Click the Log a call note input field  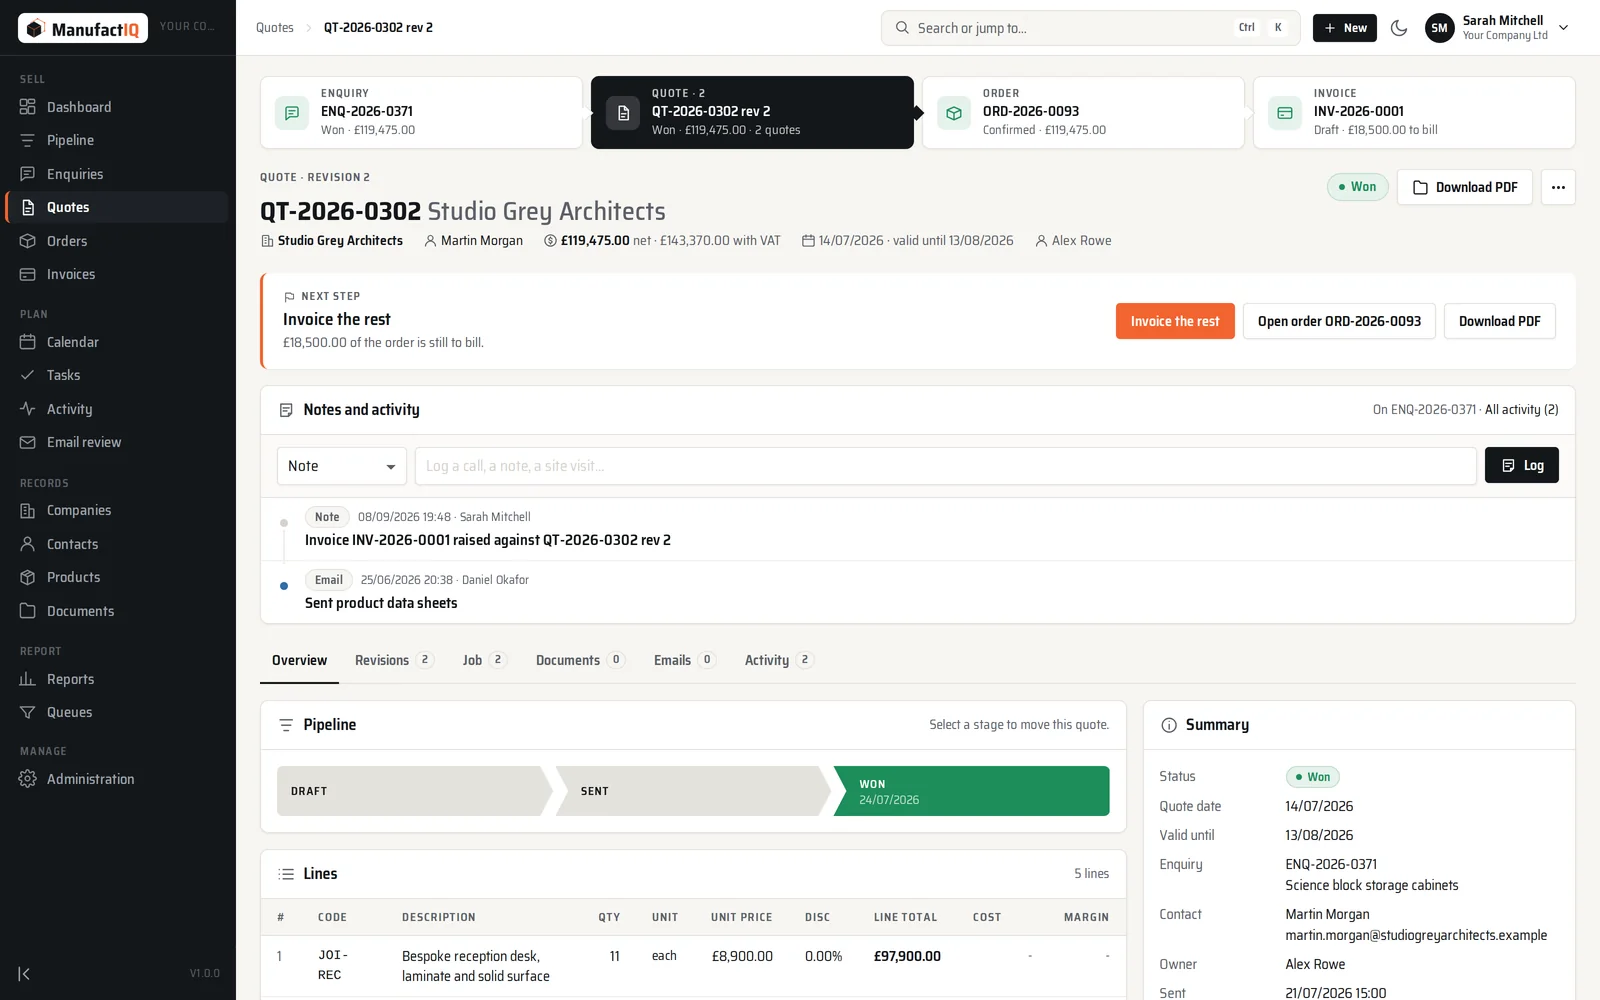tap(946, 466)
